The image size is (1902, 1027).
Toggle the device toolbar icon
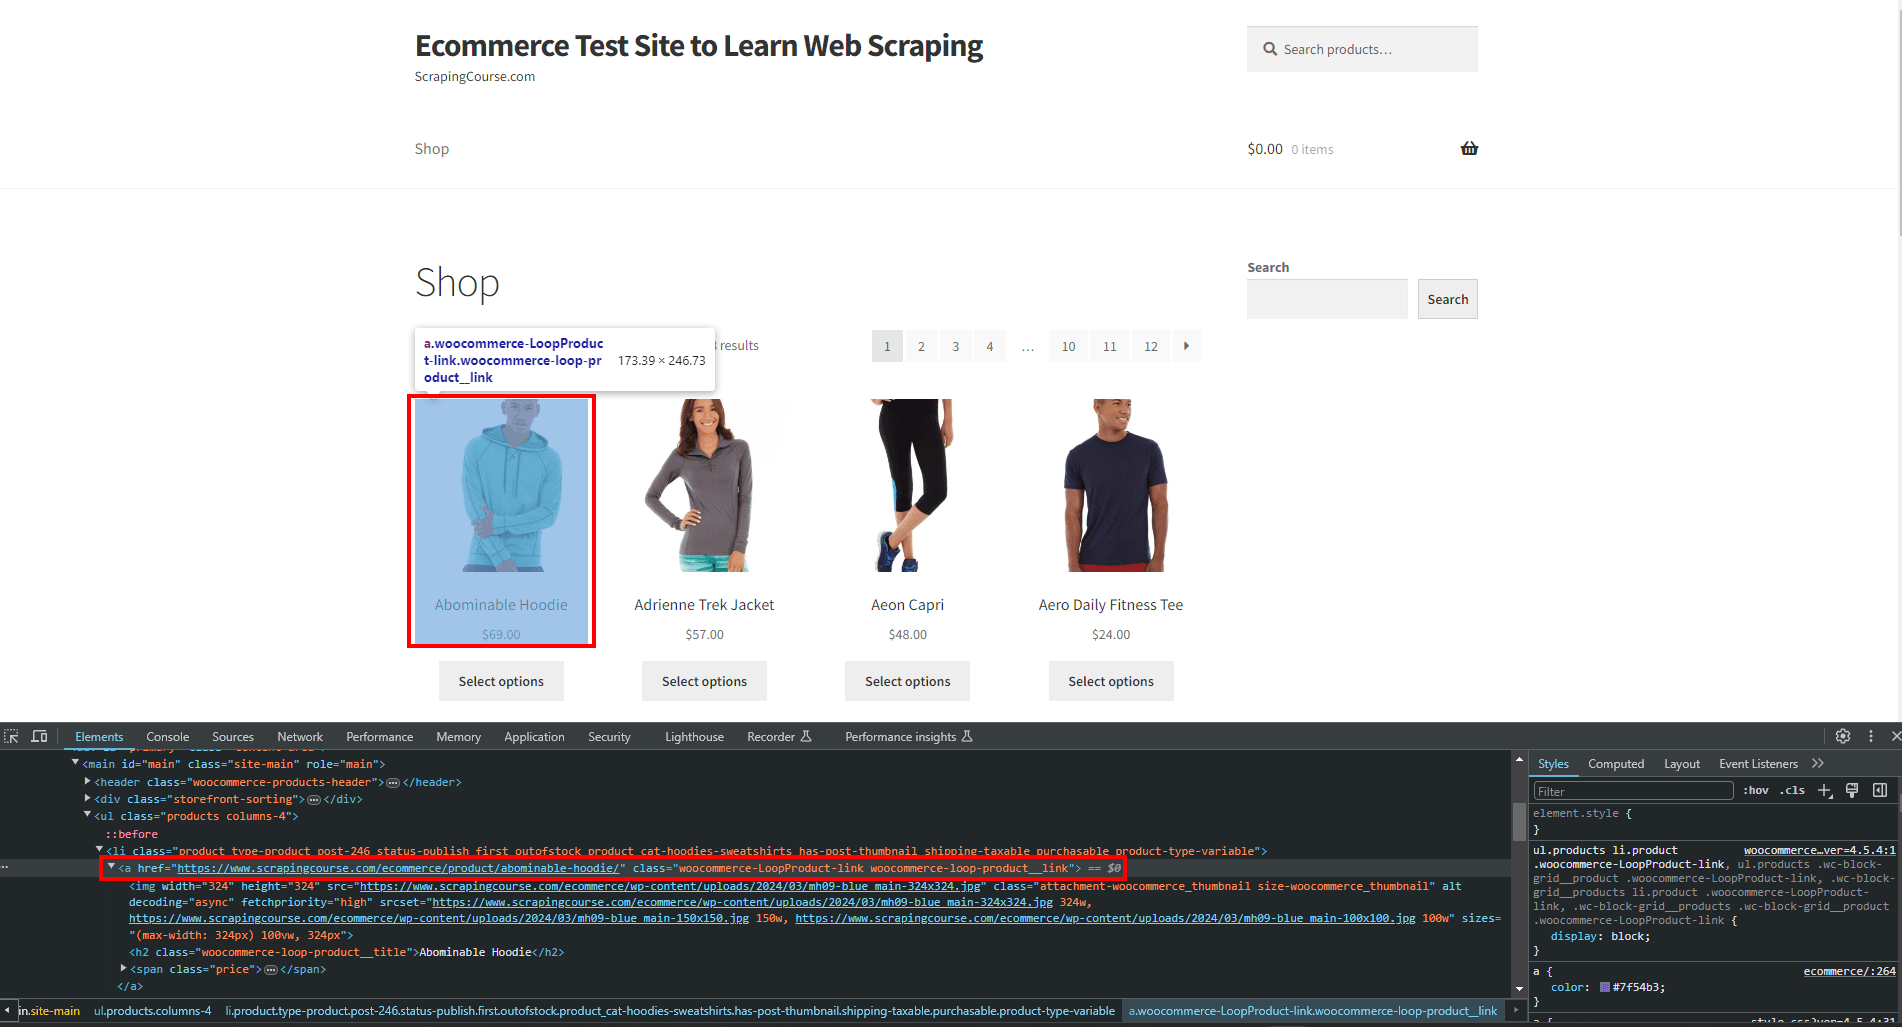tap(40, 736)
